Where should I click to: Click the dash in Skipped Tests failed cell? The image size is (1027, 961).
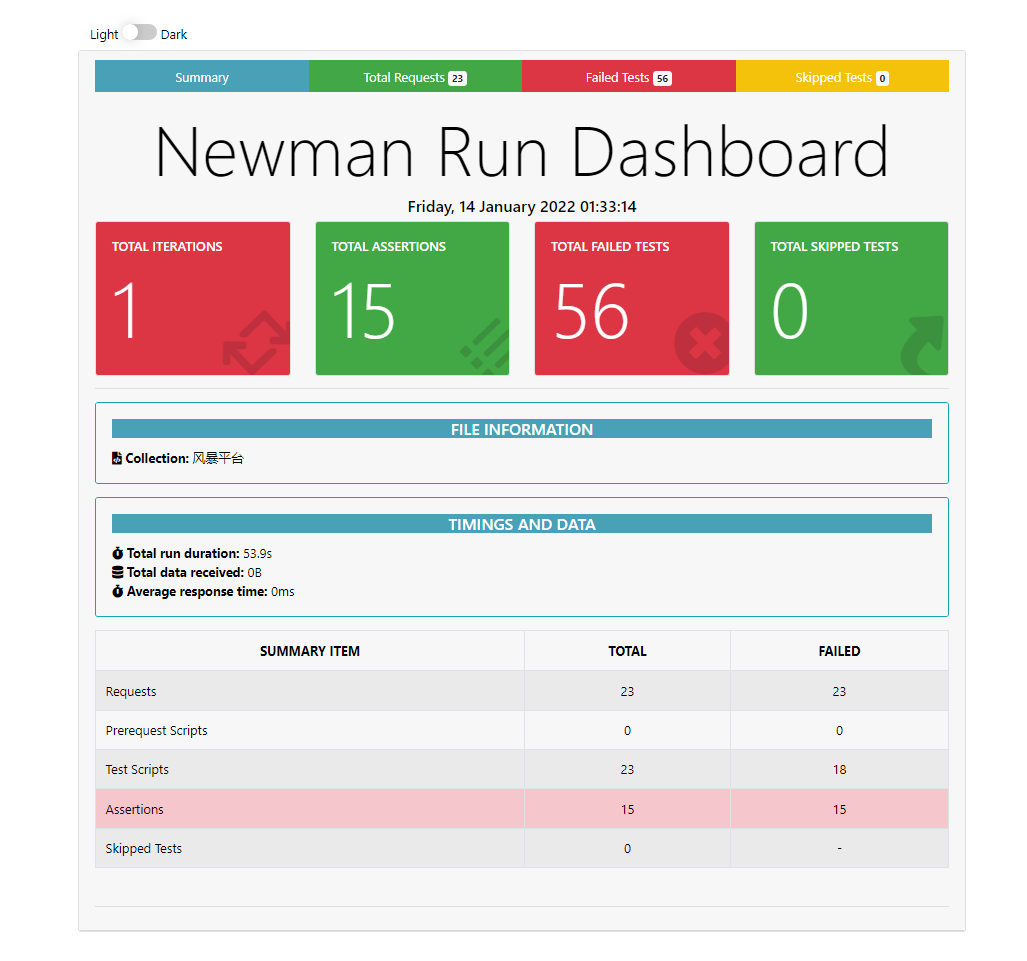pos(840,849)
